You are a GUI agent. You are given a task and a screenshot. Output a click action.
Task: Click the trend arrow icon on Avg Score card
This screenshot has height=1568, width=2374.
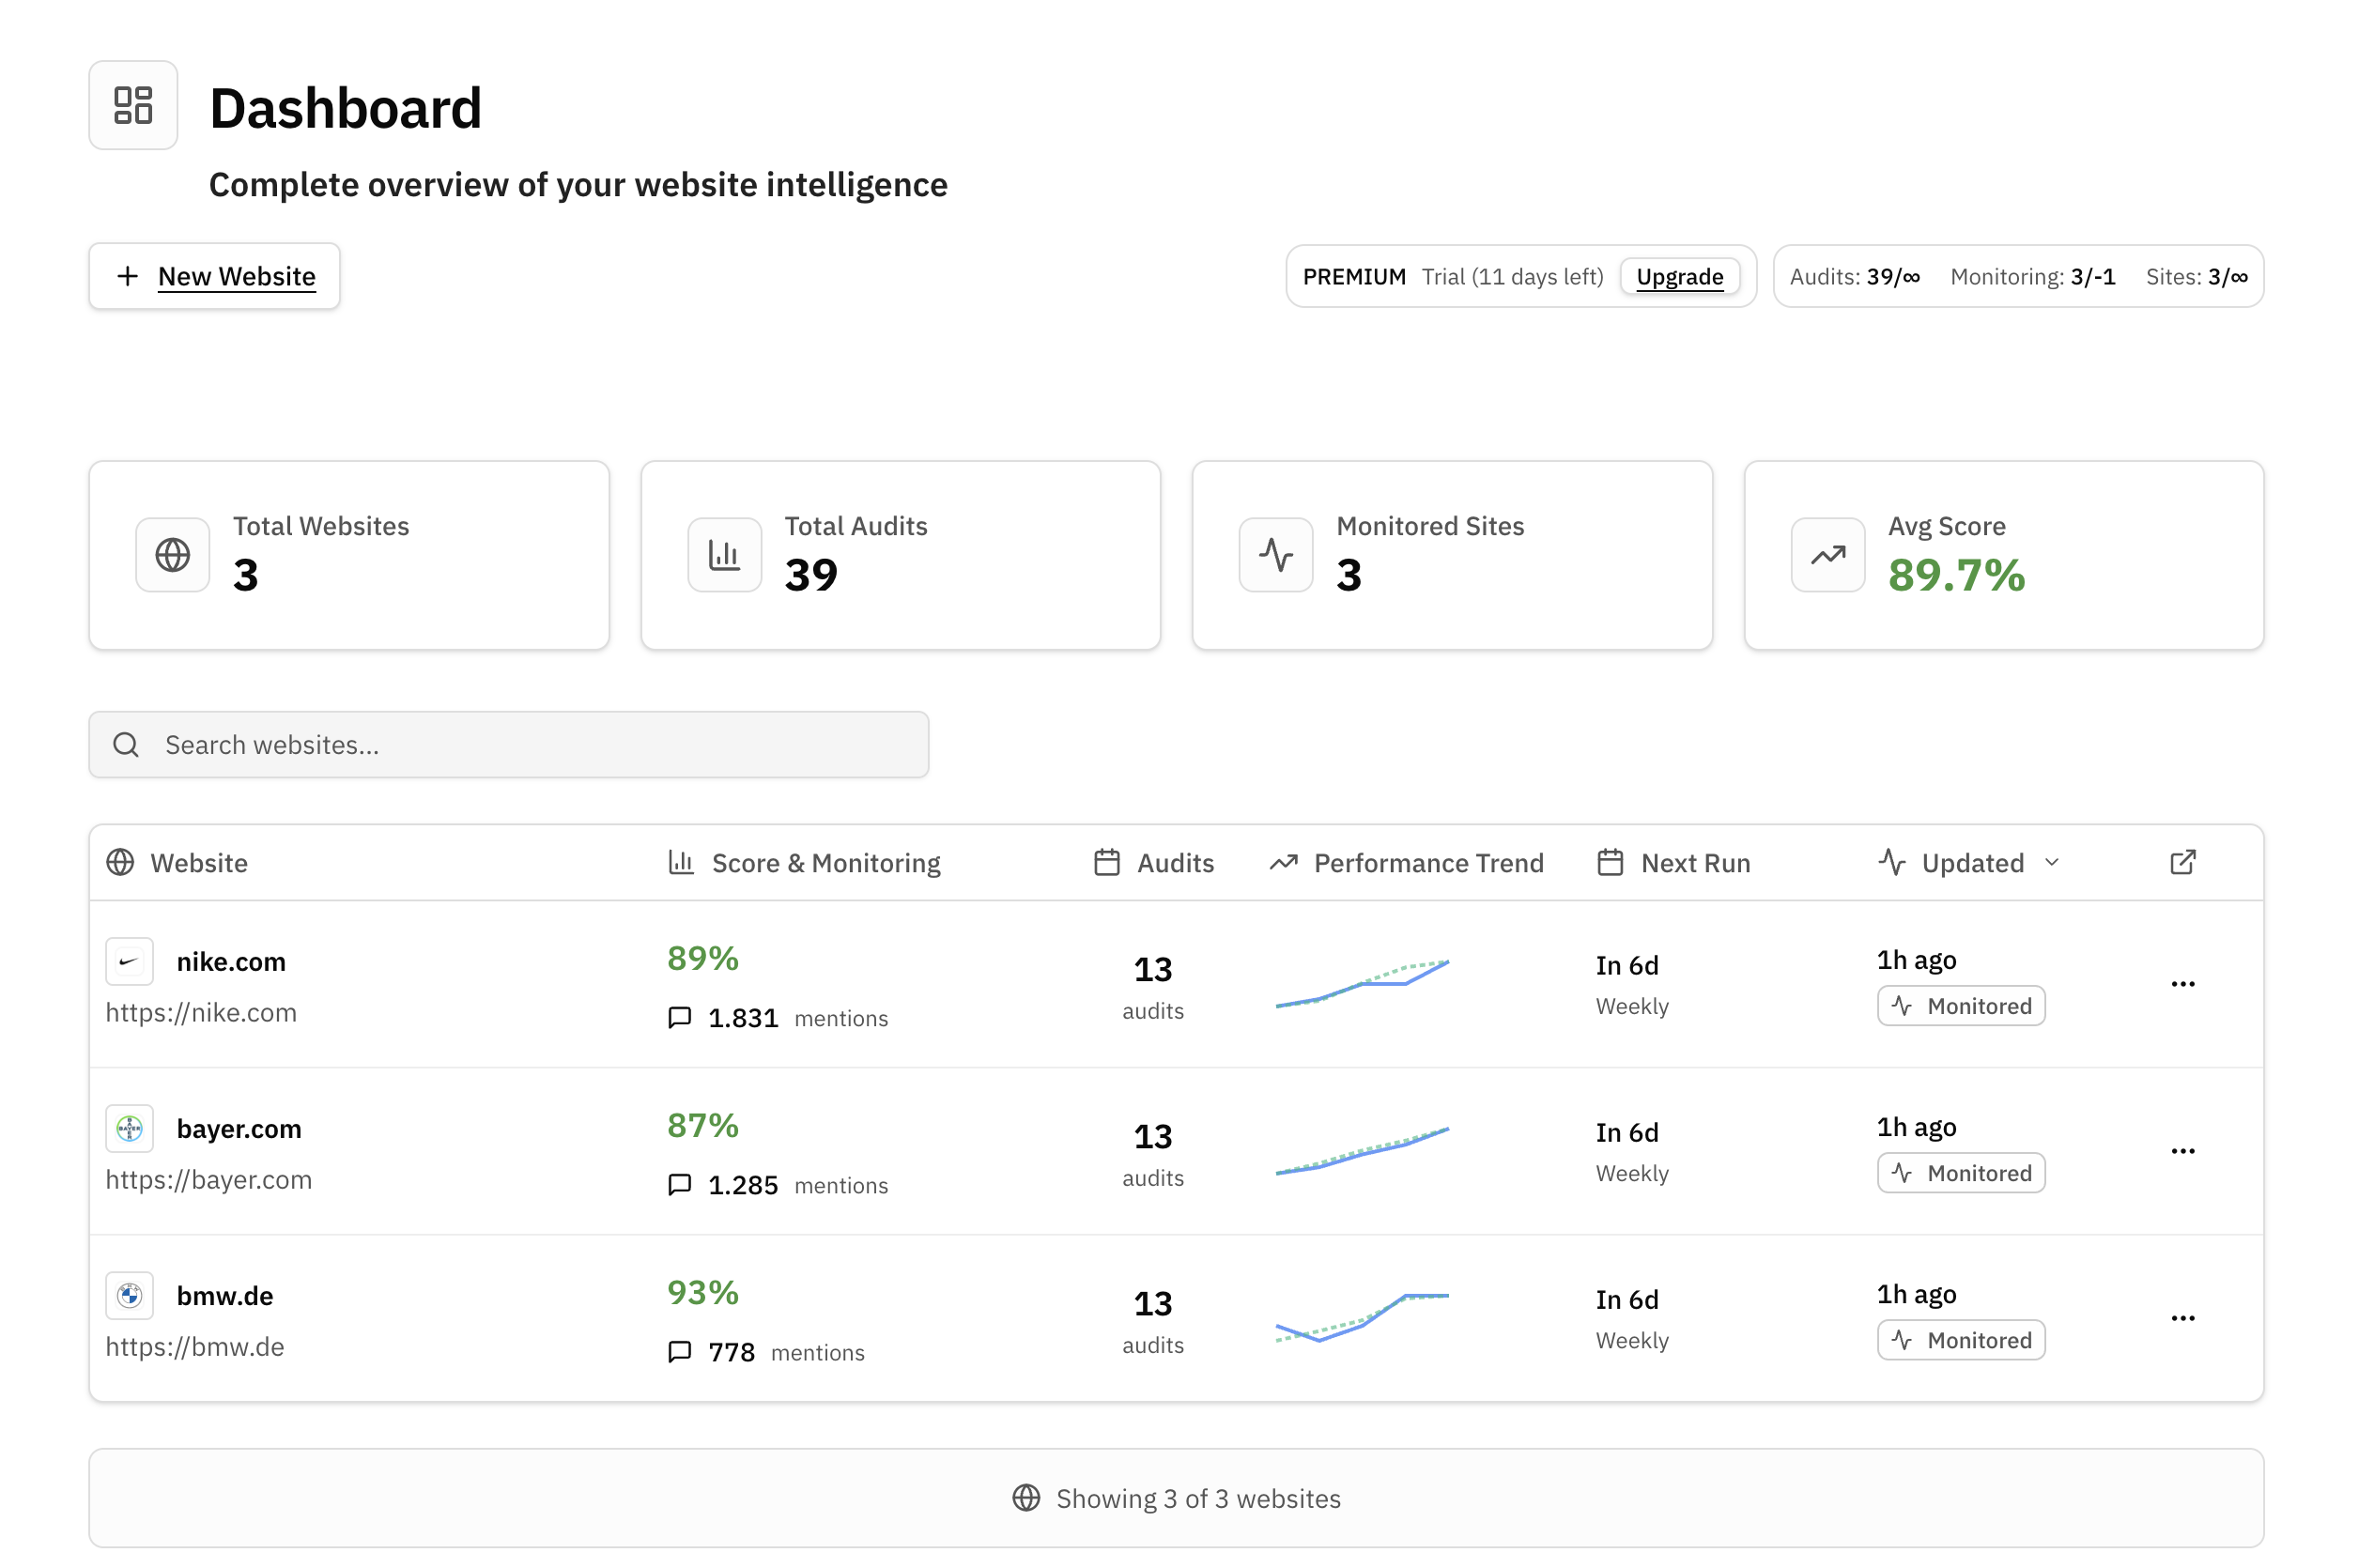click(1827, 555)
